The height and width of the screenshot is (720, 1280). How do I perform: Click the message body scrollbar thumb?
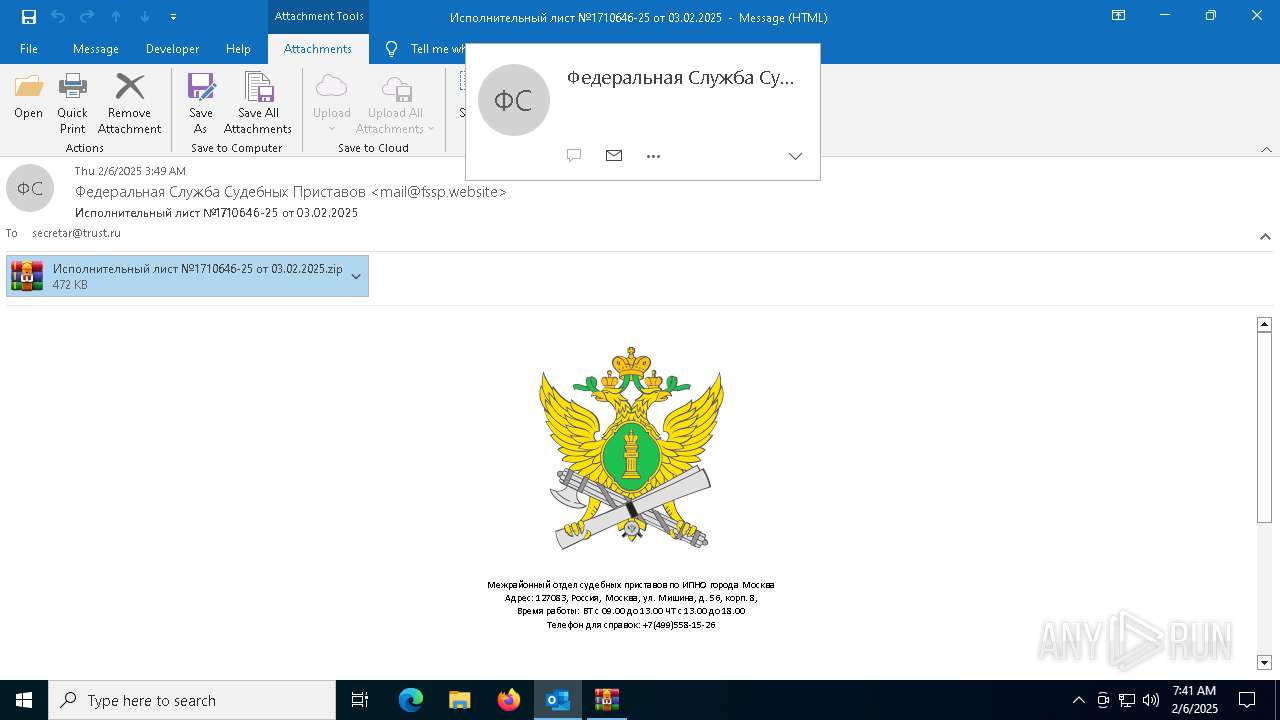(x=1264, y=427)
